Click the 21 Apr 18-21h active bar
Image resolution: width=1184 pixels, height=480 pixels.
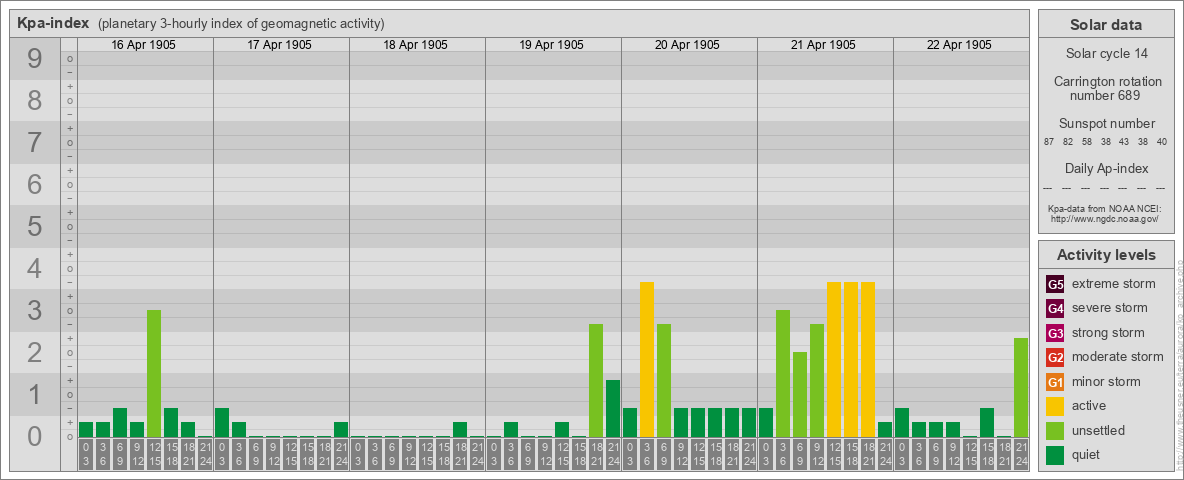(x=868, y=359)
